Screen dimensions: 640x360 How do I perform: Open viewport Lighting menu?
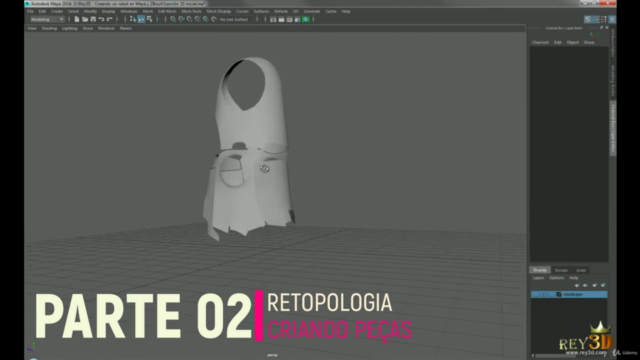(69, 29)
